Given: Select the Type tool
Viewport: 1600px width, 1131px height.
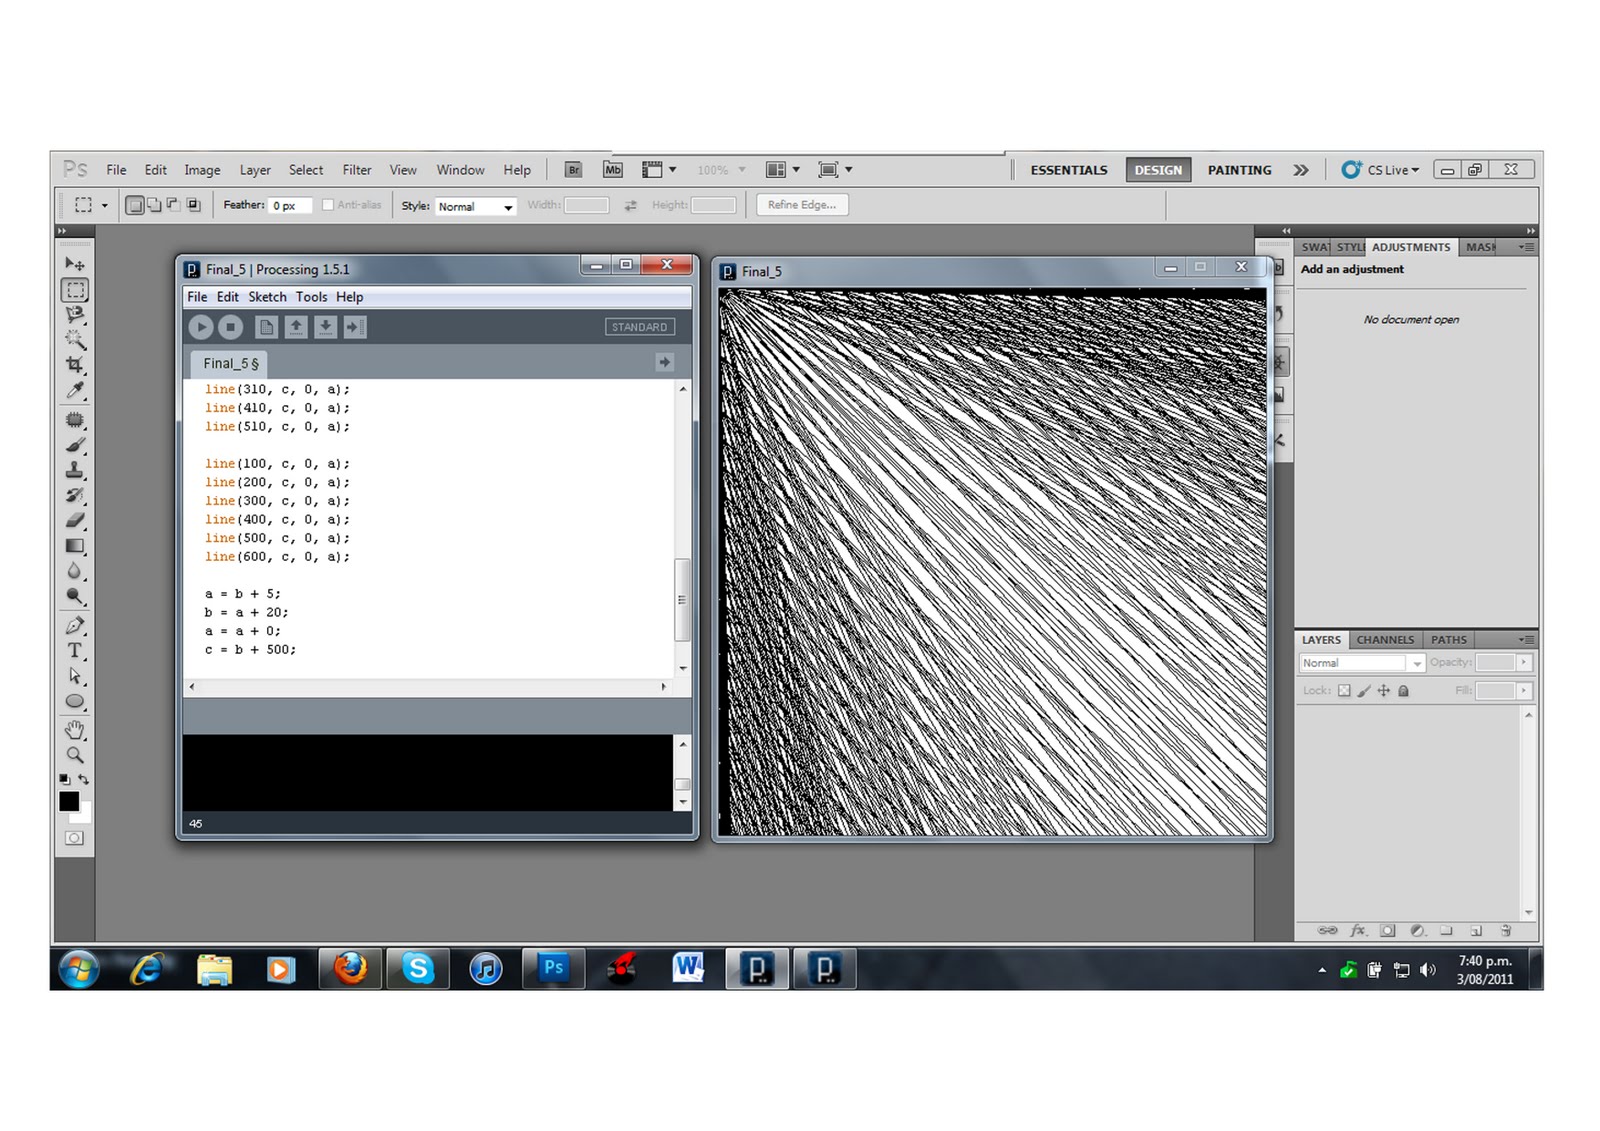Looking at the screenshot, I should tap(75, 651).
